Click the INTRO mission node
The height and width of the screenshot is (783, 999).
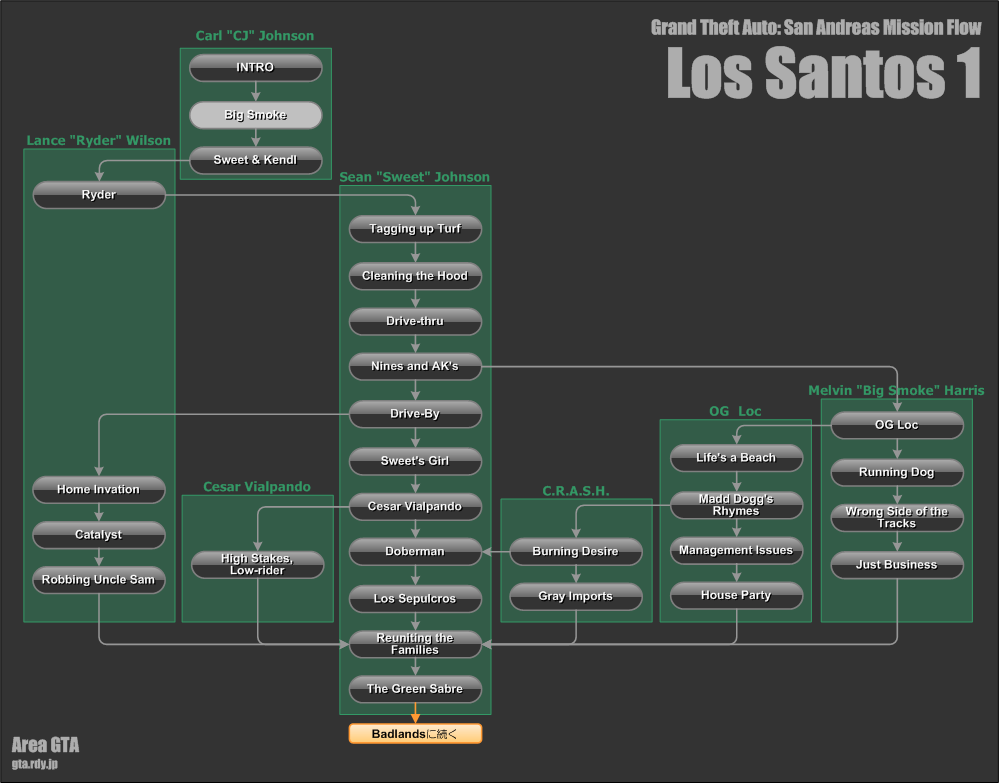[x=255, y=68]
